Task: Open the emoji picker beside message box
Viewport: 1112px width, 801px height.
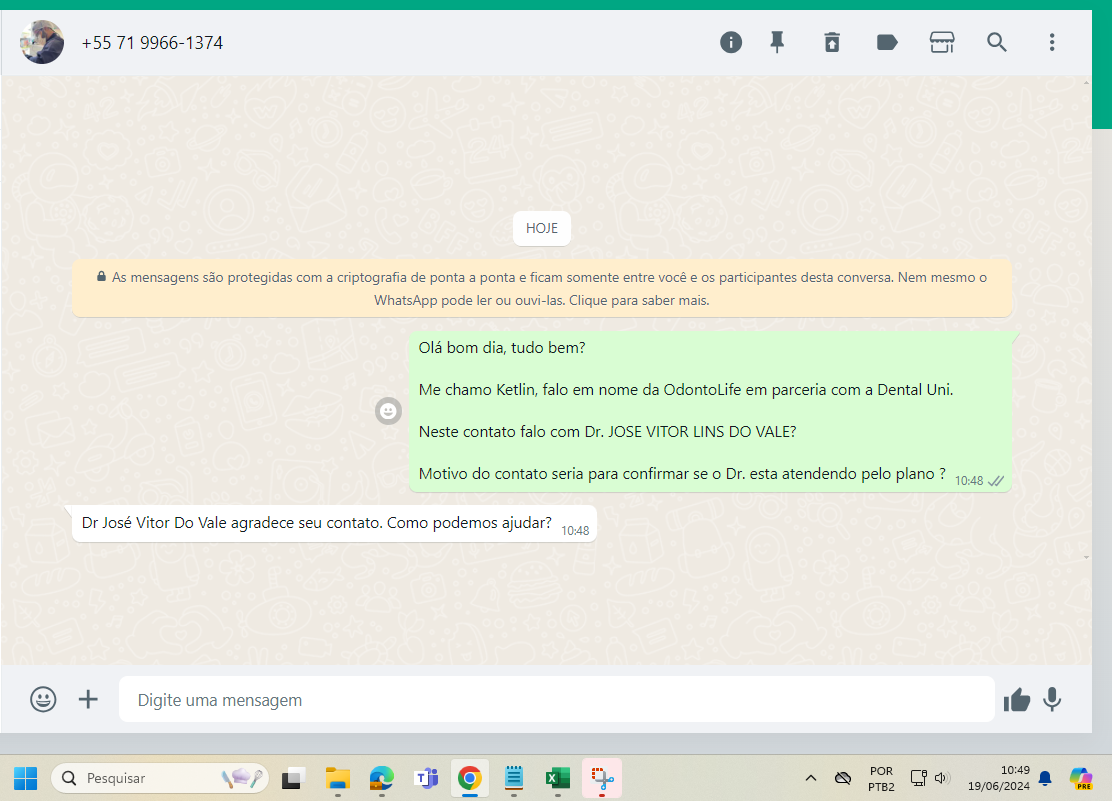Action: pyautogui.click(x=43, y=700)
